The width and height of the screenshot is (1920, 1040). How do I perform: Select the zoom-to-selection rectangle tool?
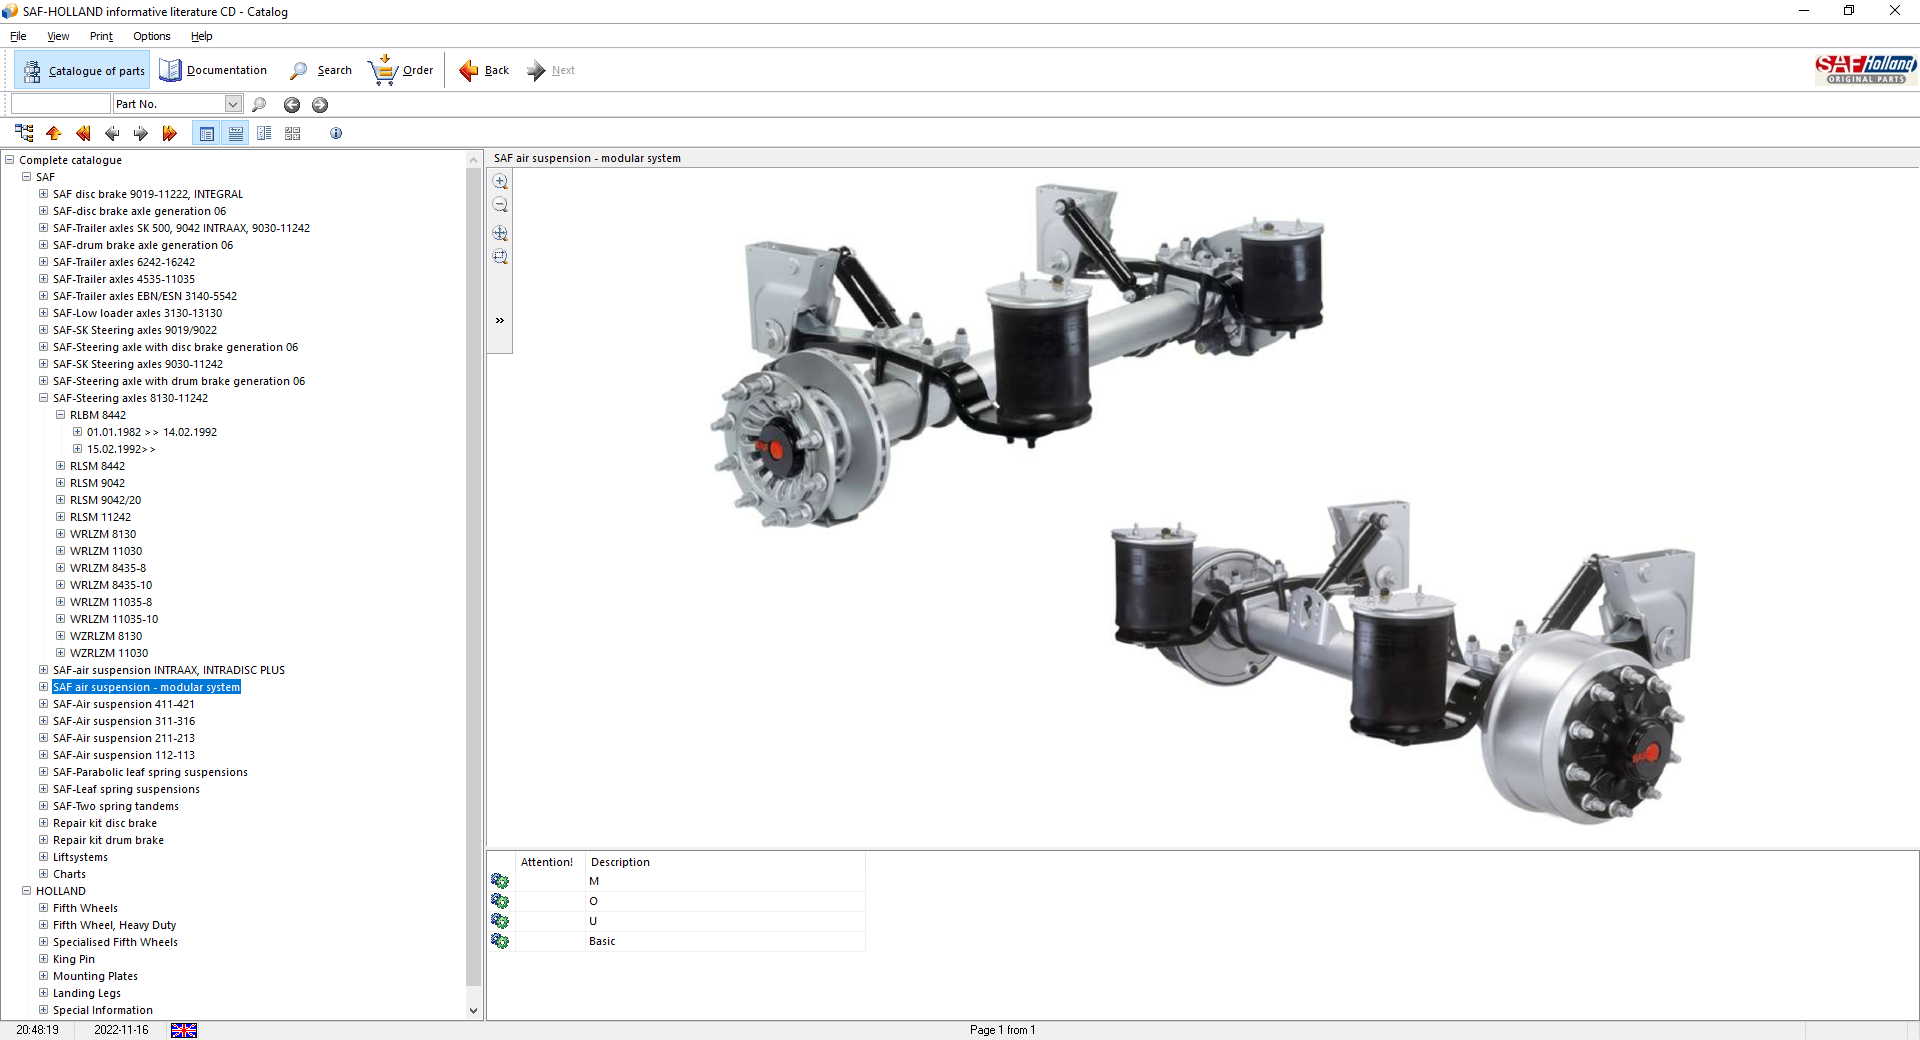click(x=500, y=257)
